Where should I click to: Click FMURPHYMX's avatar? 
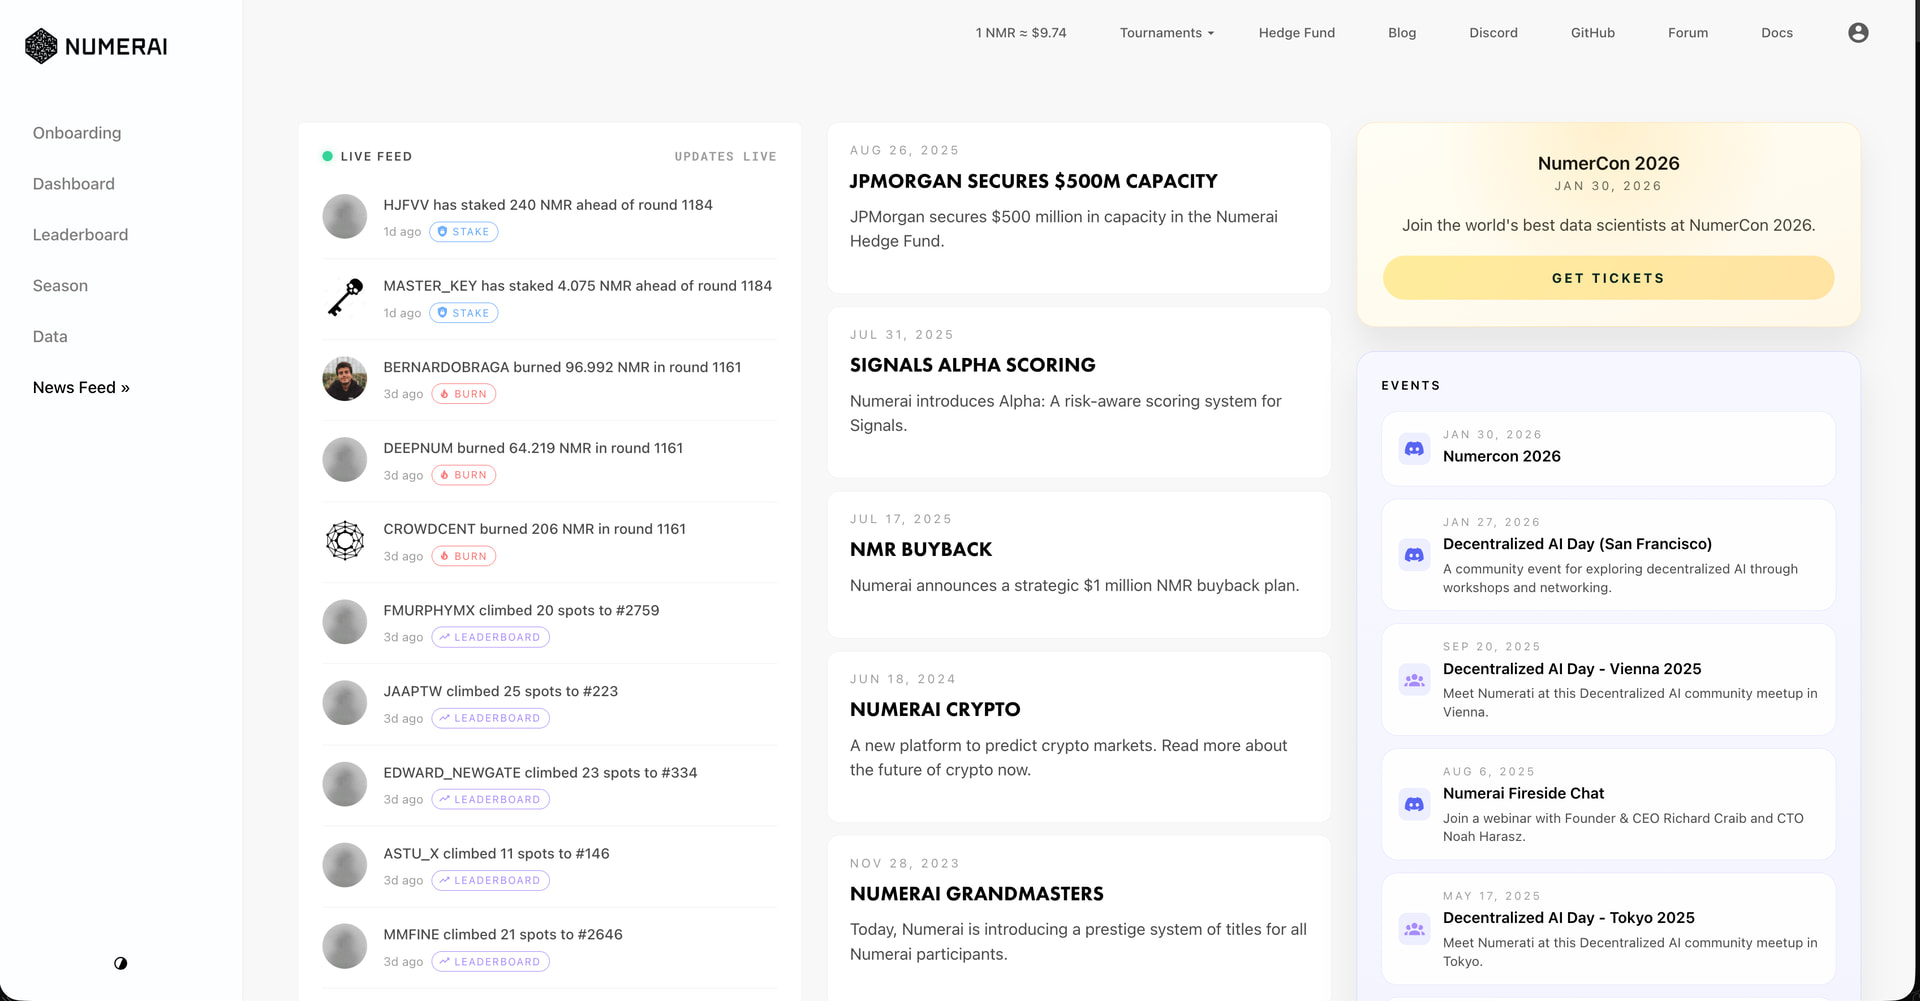tap(345, 622)
